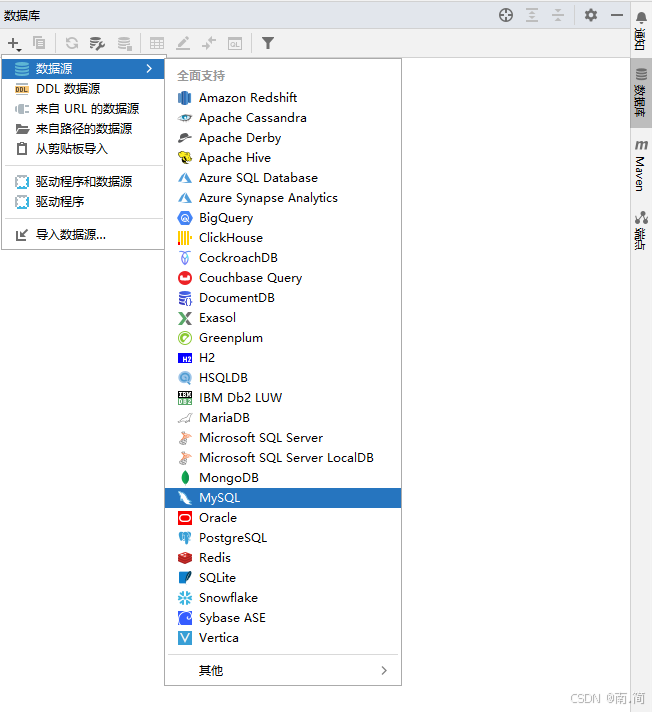Choose 来自 URL 的数据源 menu item
This screenshot has width=652, height=712.
point(83,109)
